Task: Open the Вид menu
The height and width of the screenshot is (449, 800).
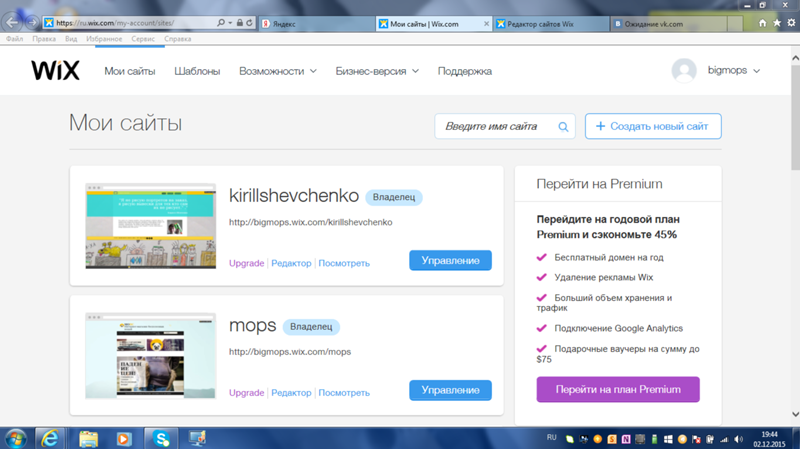Action: coord(71,39)
